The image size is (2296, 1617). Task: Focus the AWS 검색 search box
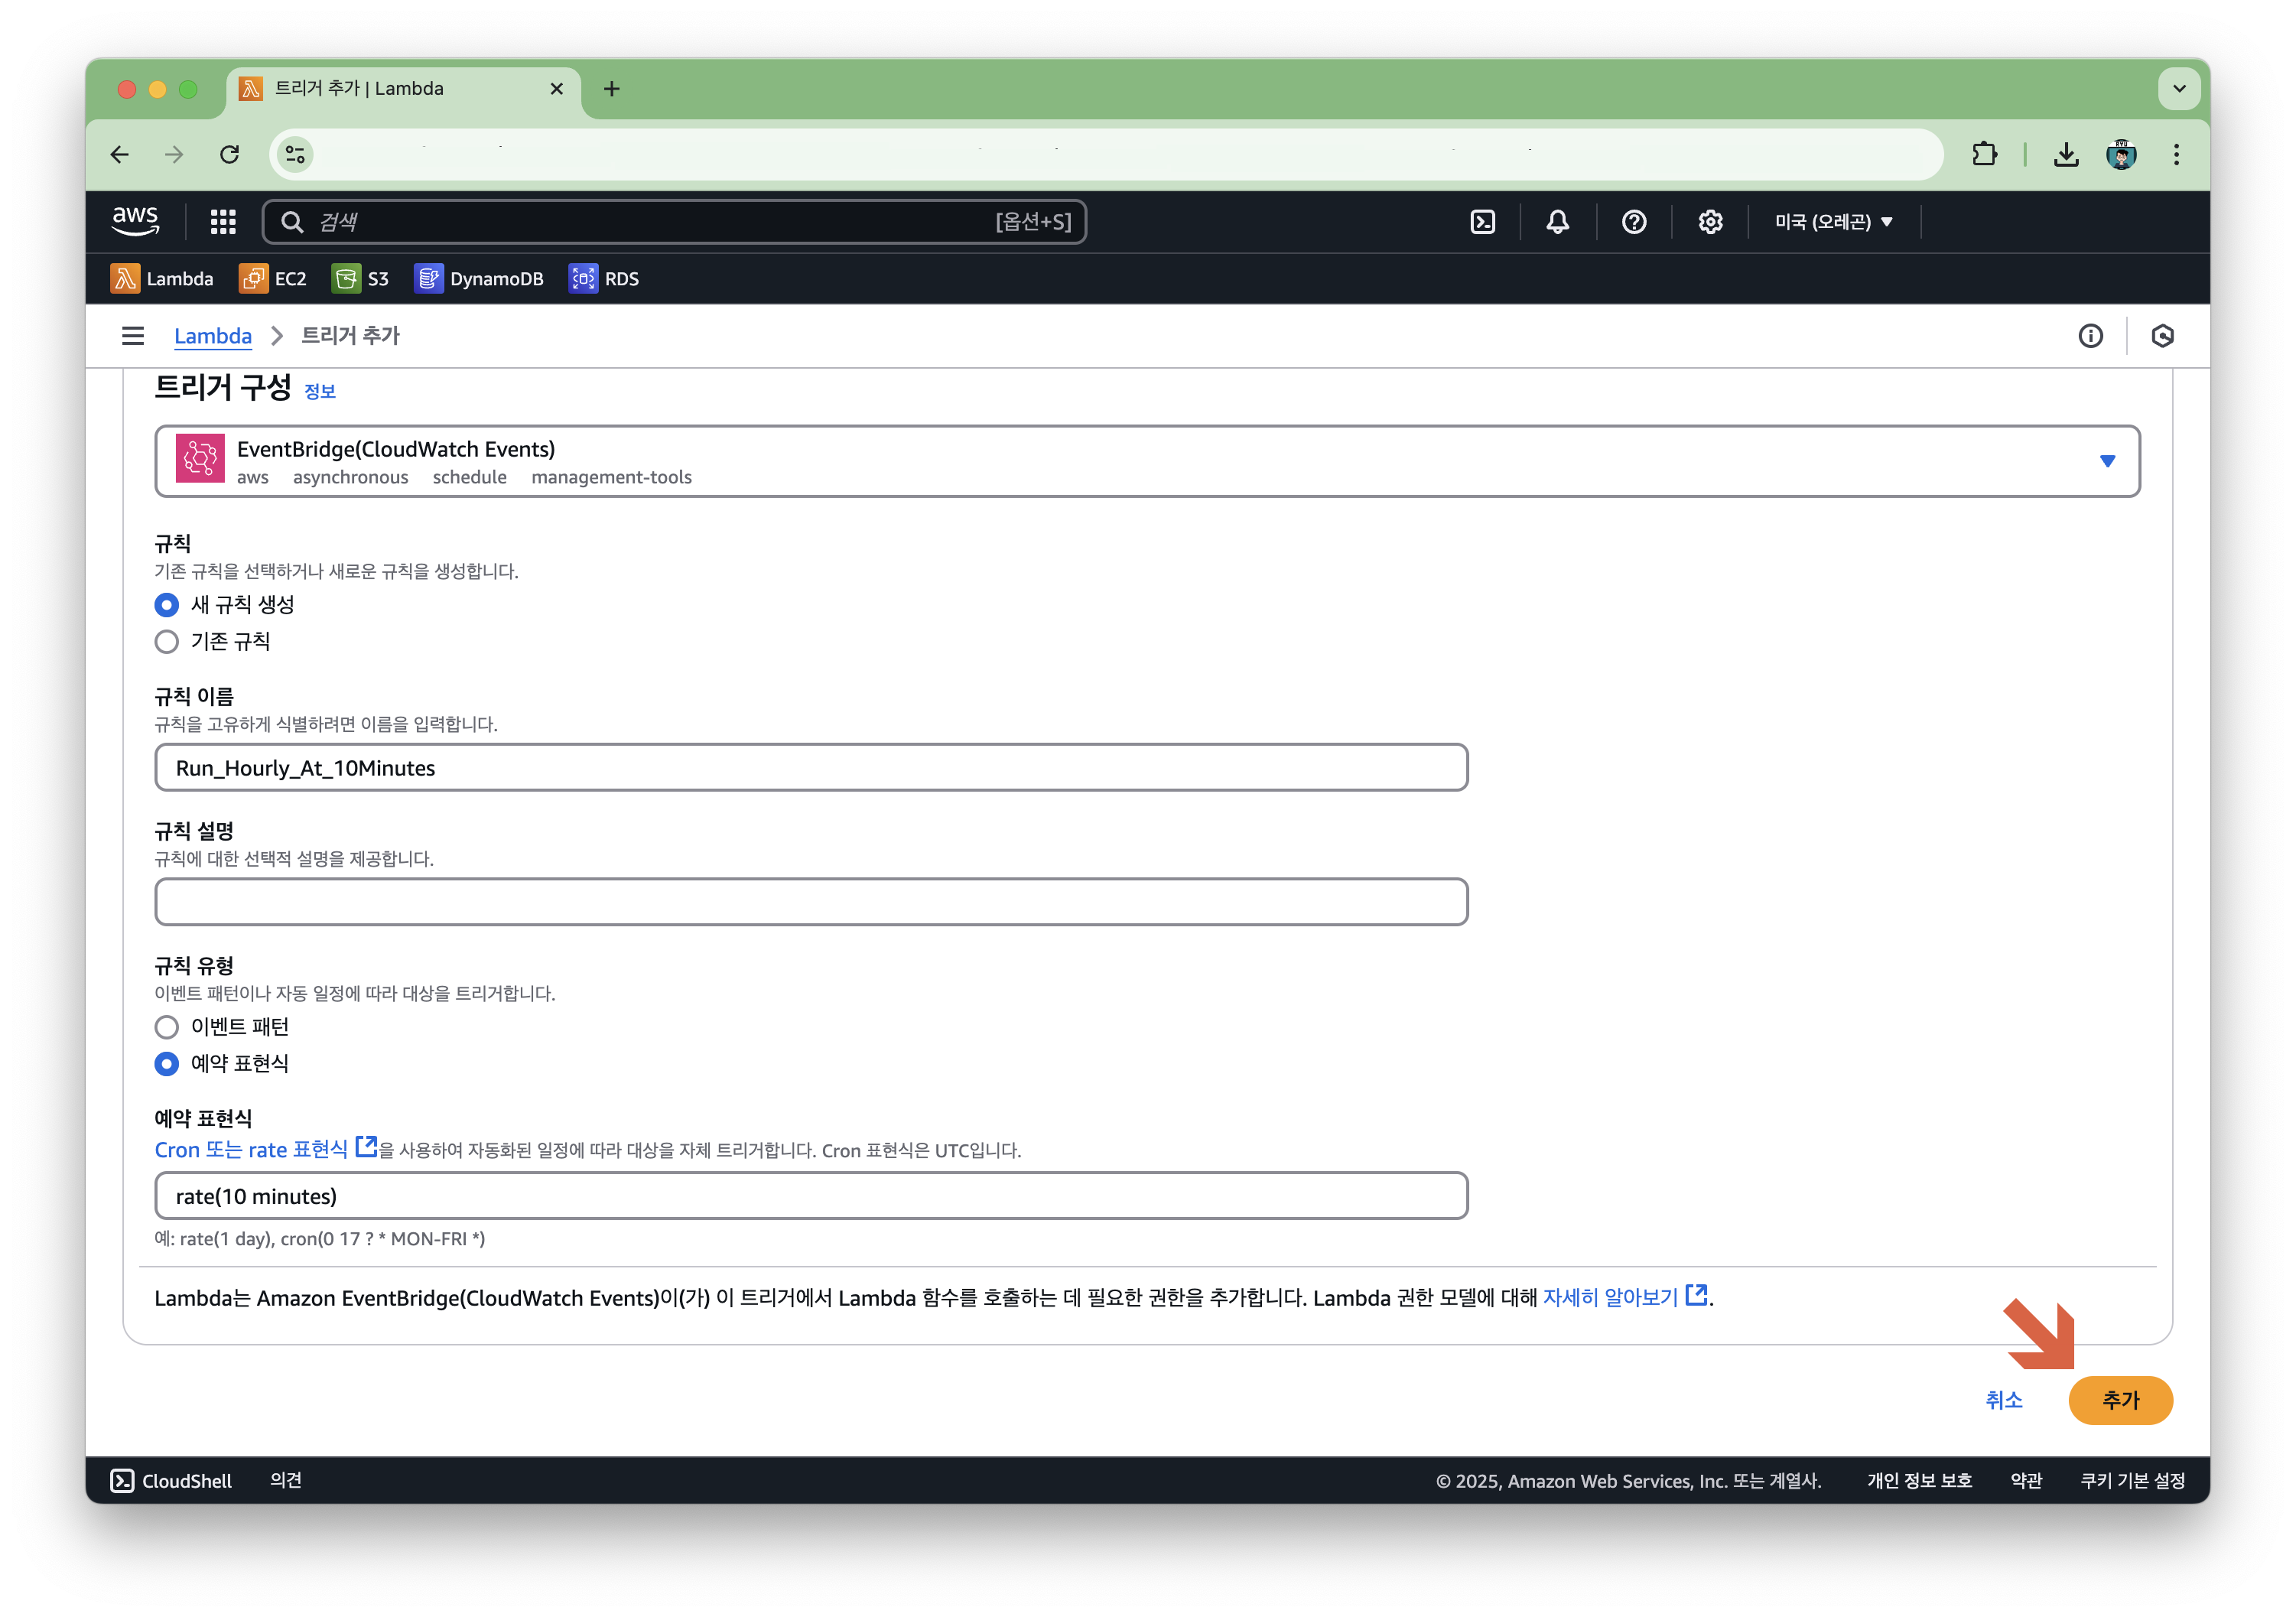[674, 222]
